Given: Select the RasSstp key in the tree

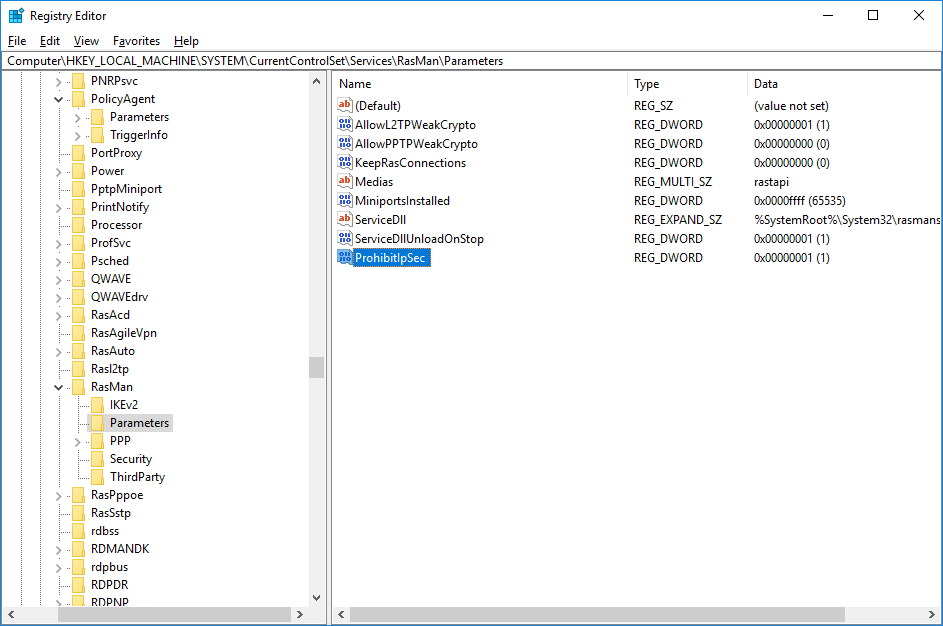Looking at the screenshot, I should 111,513.
